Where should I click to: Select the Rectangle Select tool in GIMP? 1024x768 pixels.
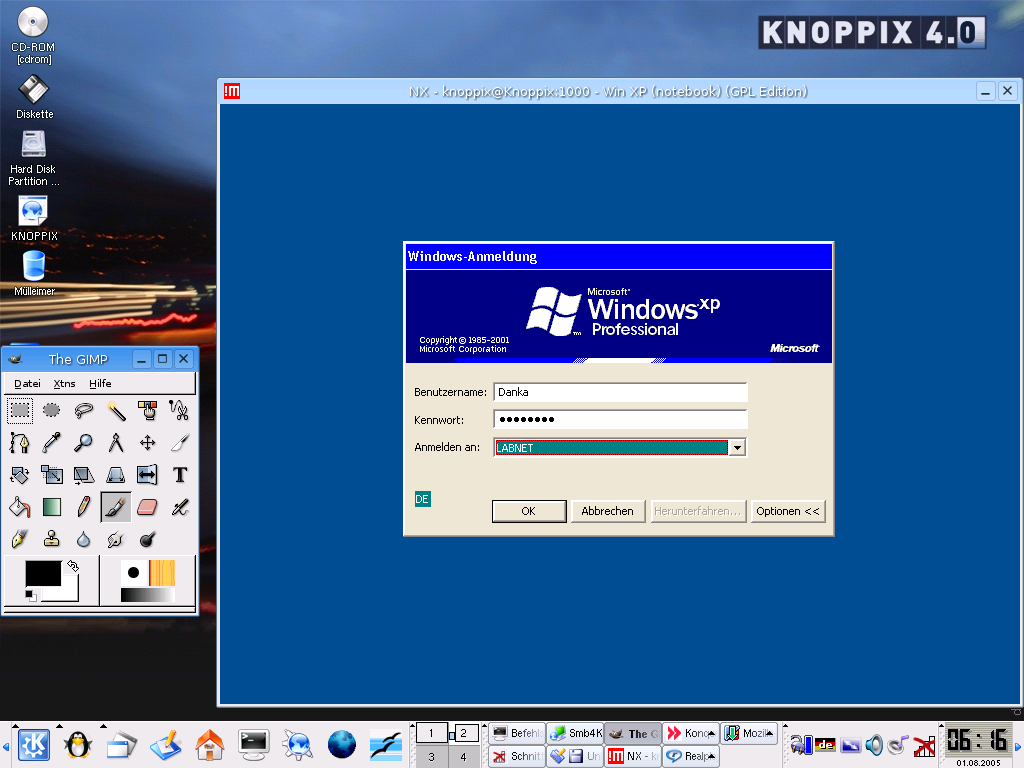[20, 410]
